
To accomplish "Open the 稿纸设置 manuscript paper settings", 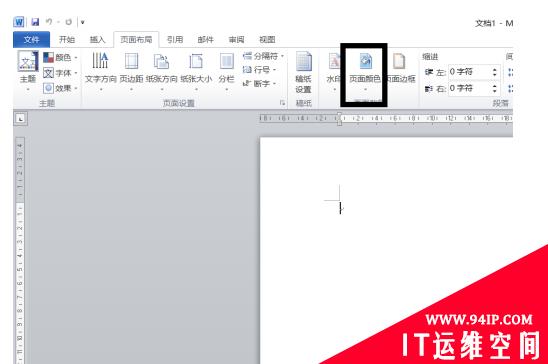I will click(303, 73).
